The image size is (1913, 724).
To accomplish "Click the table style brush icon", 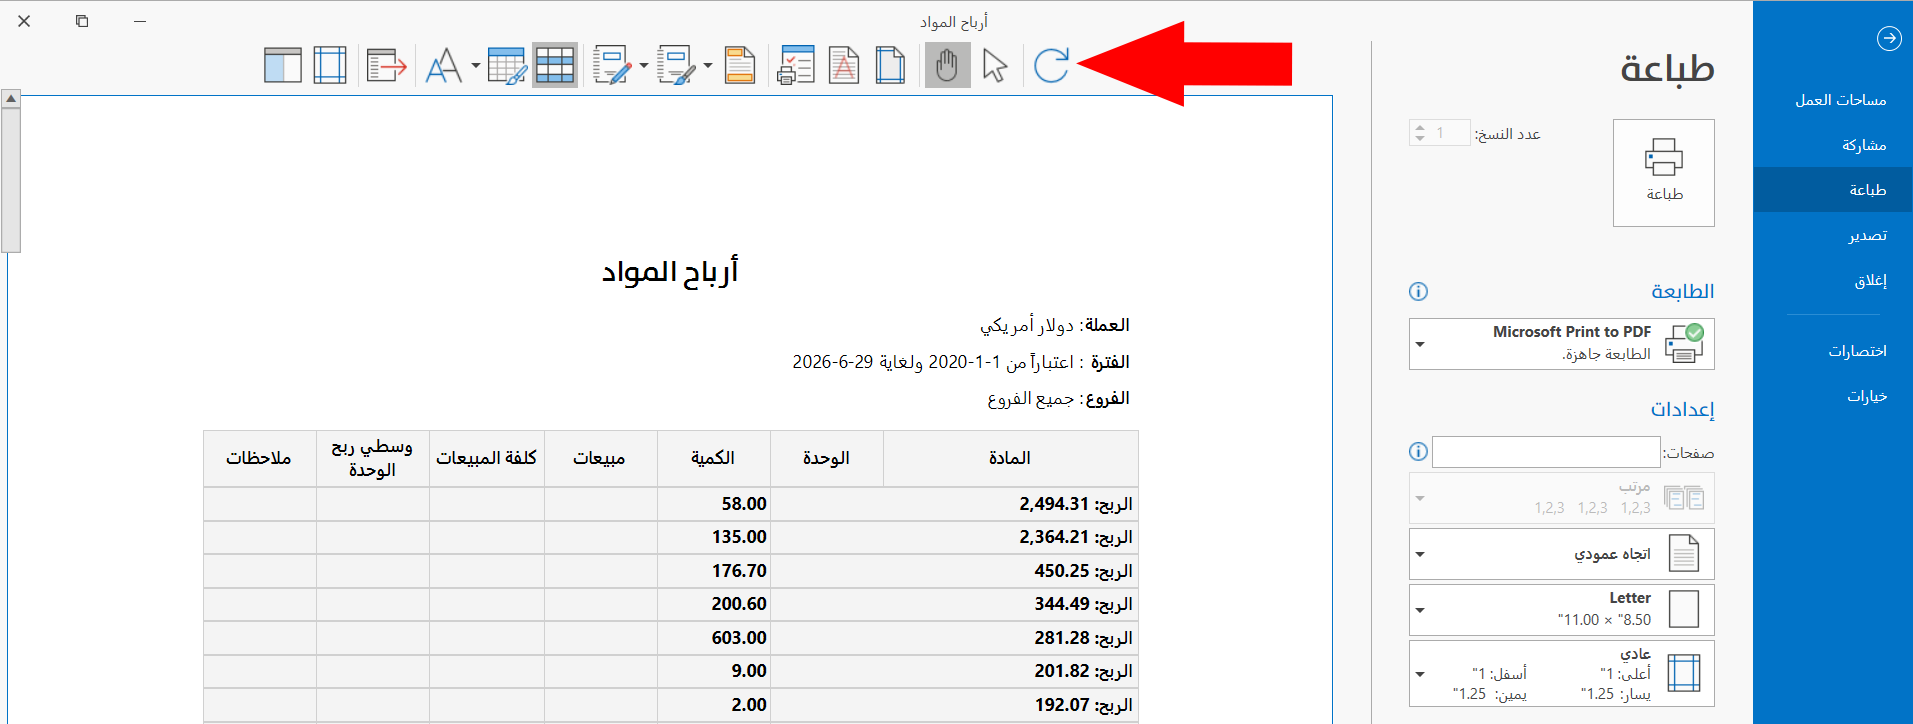I will point(507,66).
